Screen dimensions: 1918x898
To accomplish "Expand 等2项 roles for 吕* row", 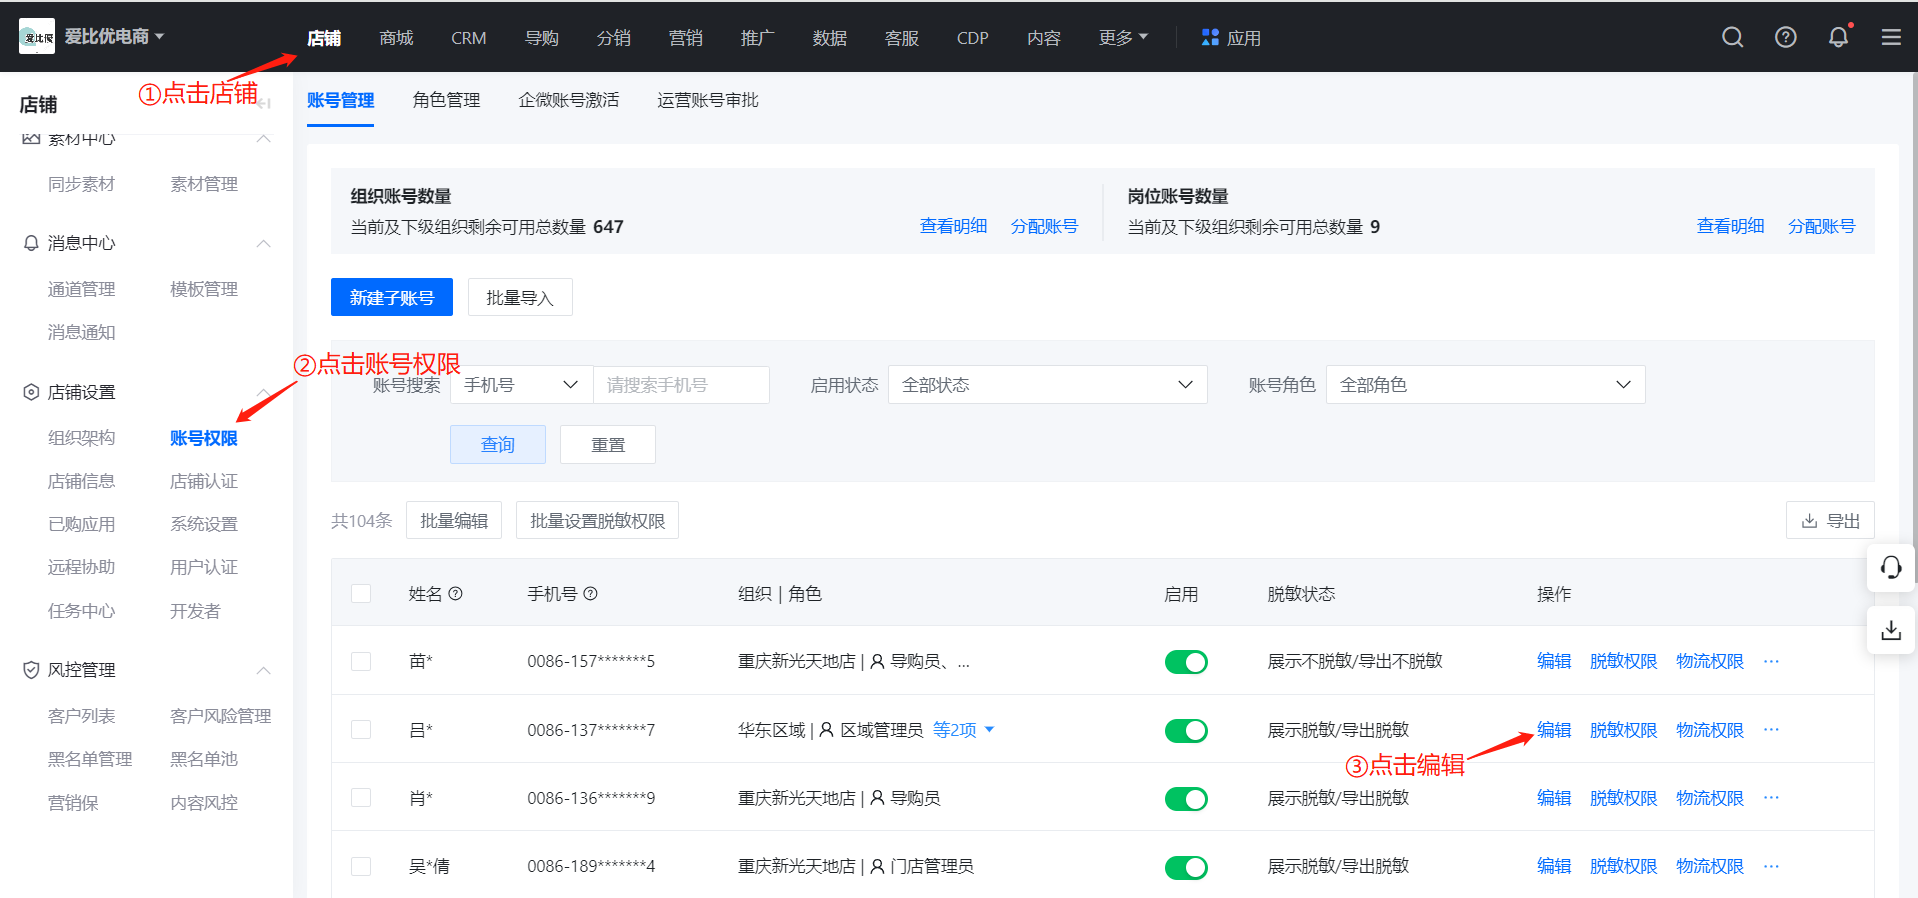I will tap(963, 730).
